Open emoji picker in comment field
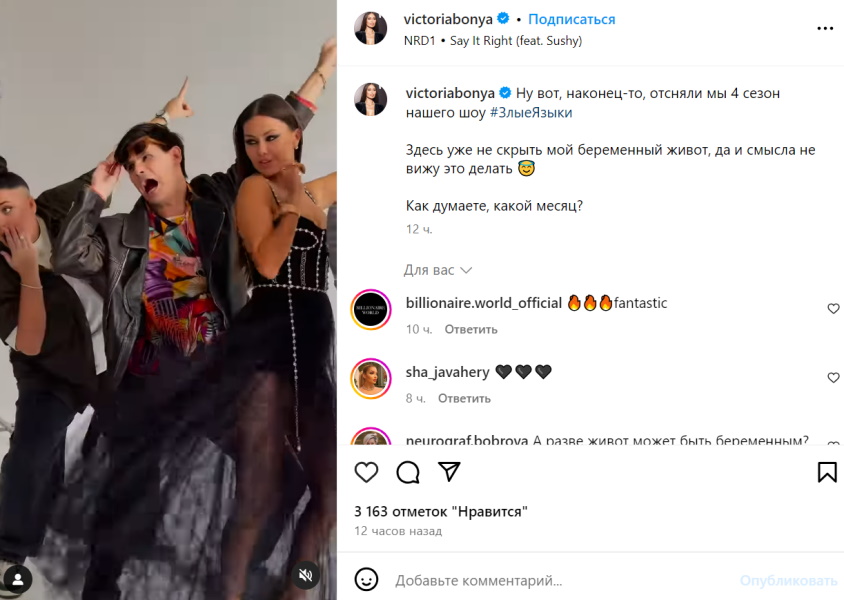 (x=367, y=580)
